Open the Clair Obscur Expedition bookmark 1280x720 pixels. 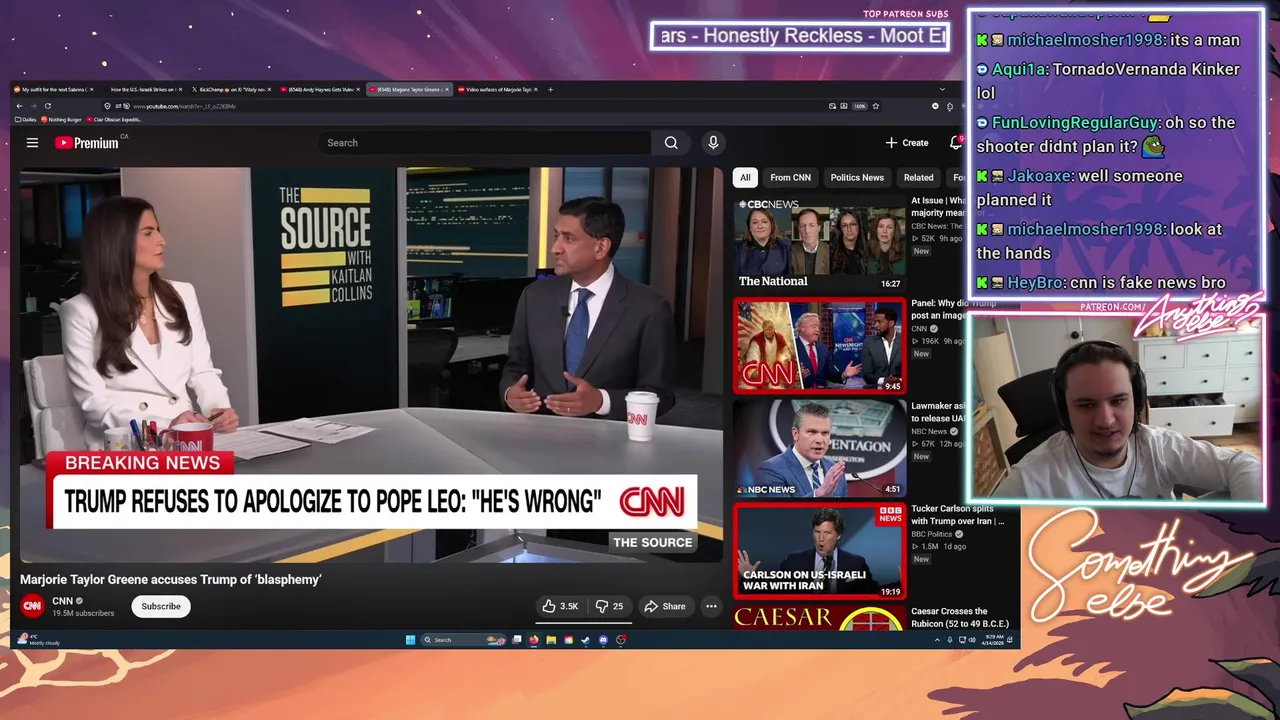point(114,119)
